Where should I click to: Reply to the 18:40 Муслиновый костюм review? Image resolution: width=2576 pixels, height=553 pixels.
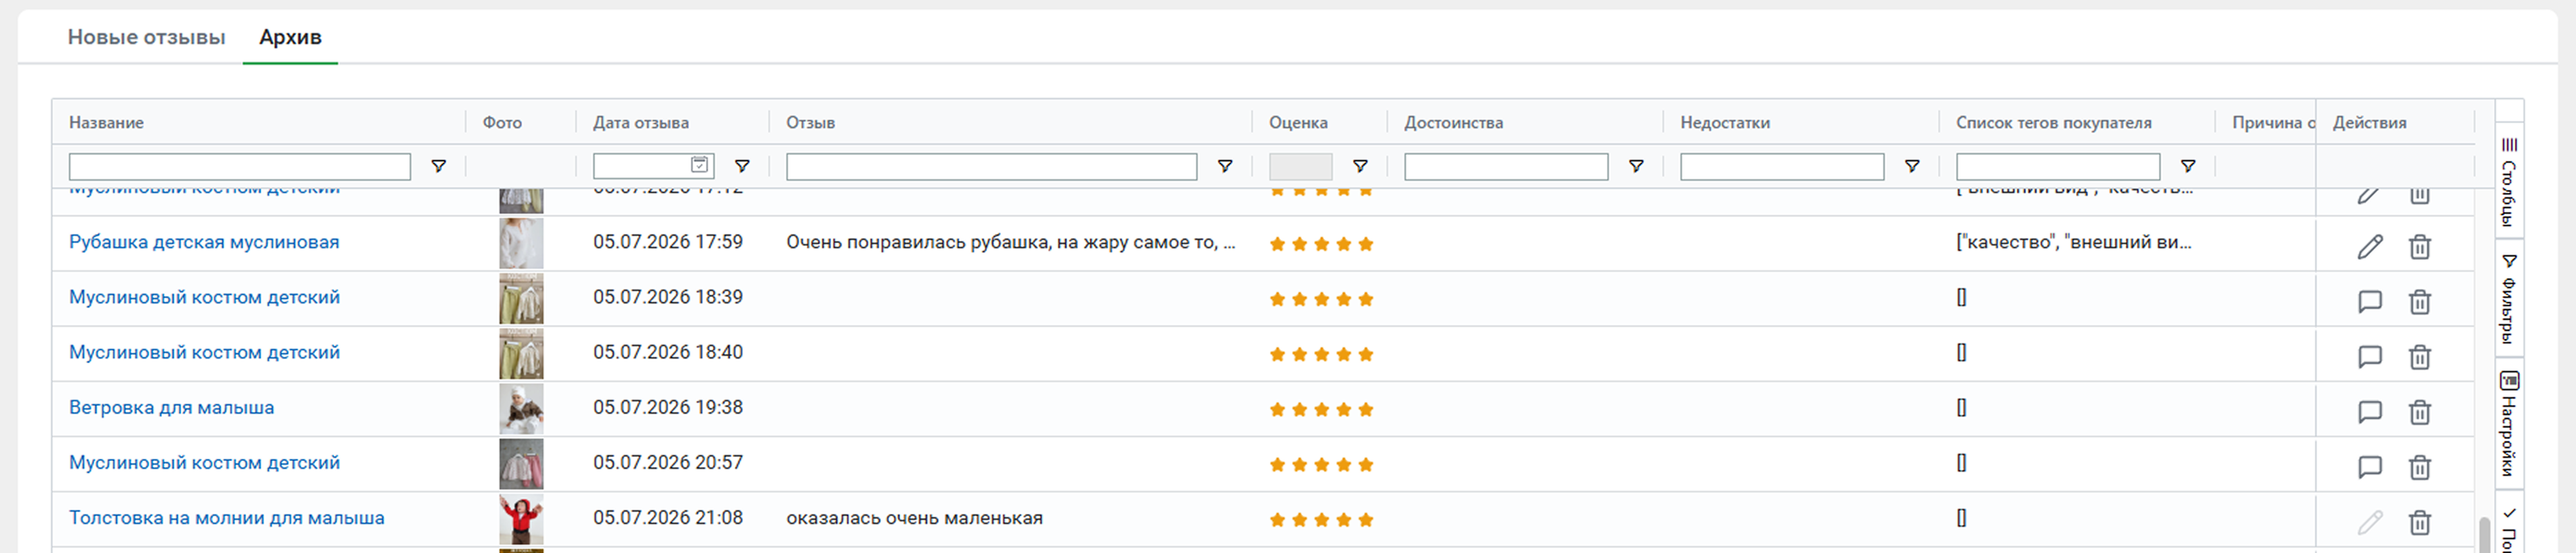[2370, 356]
